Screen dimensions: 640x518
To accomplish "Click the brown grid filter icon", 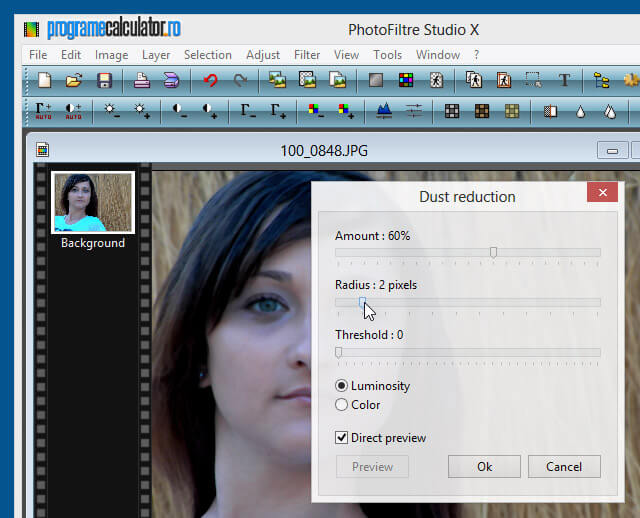I will point(482,111).
